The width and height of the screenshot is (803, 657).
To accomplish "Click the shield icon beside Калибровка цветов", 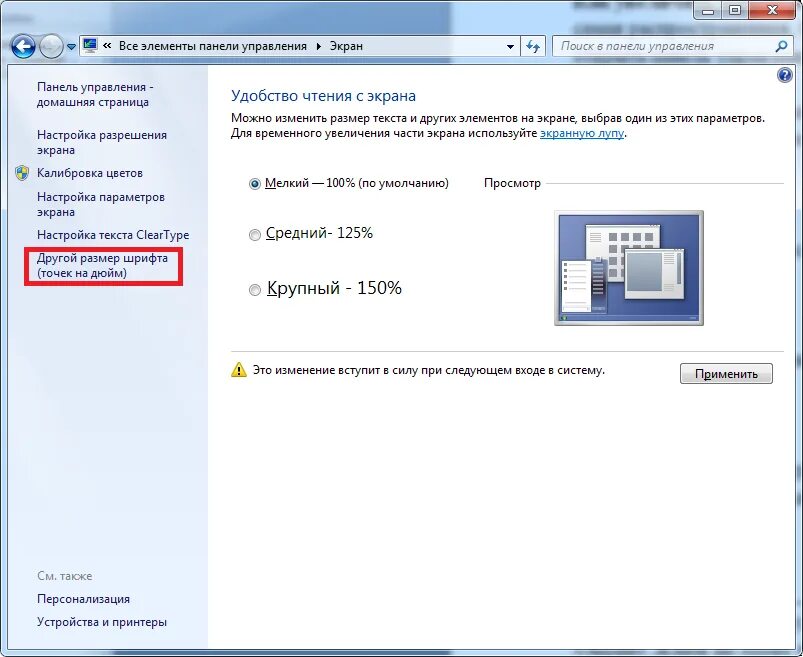I will (22, 173).
